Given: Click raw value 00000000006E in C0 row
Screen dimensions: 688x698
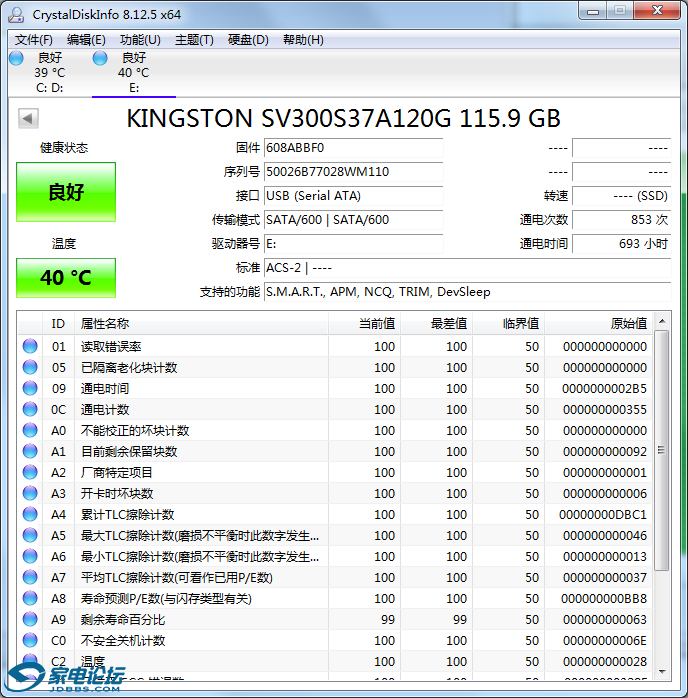Looking at the screenshot, I should 605,641.
